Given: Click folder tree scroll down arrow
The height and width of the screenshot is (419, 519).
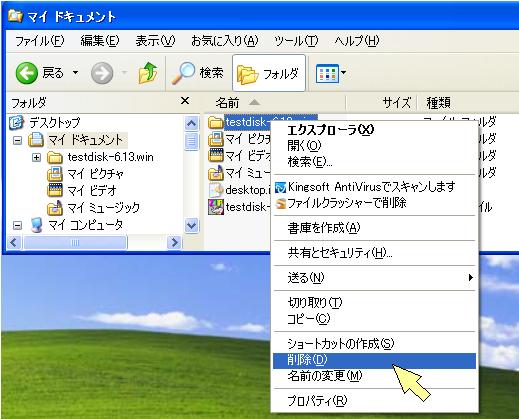Looking at the screenshot, I should coord(191,226).
